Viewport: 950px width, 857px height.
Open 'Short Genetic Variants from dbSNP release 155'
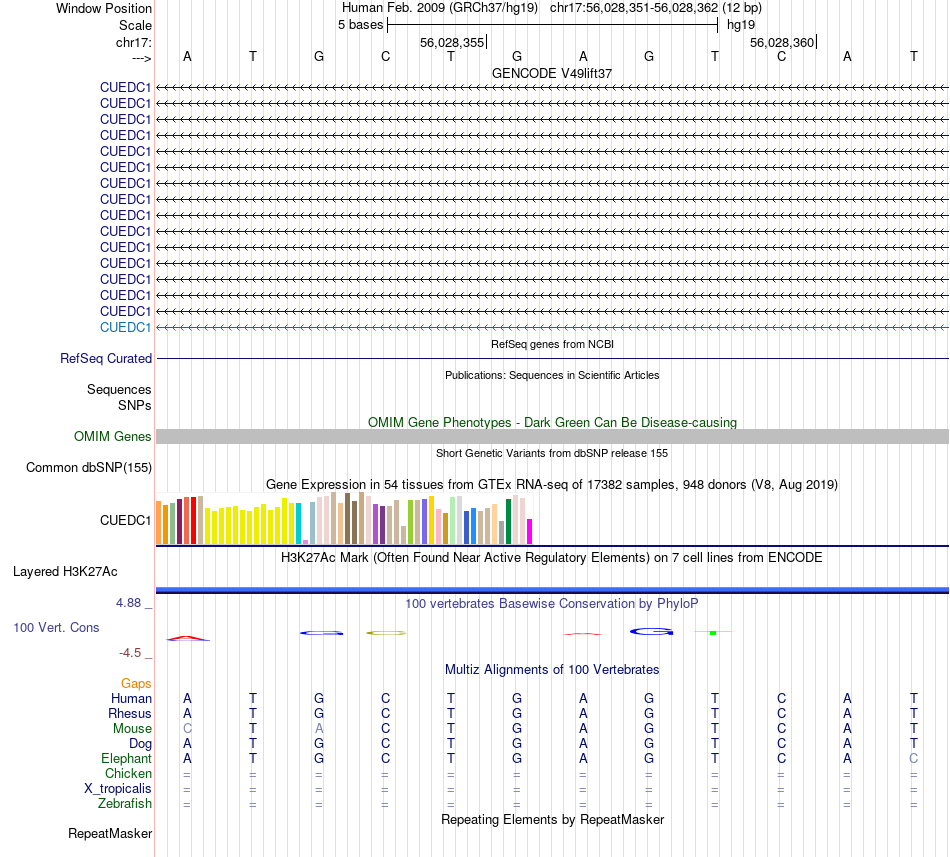point(552,453)
